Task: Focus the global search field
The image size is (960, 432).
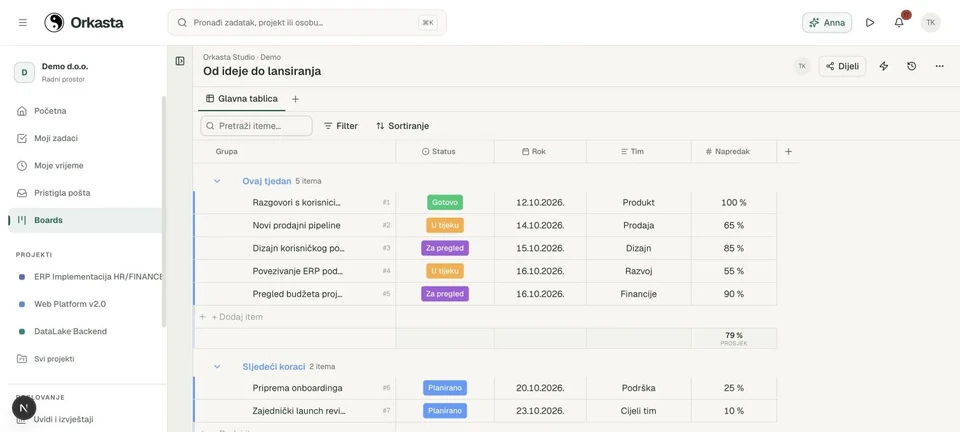Action: 307,23
